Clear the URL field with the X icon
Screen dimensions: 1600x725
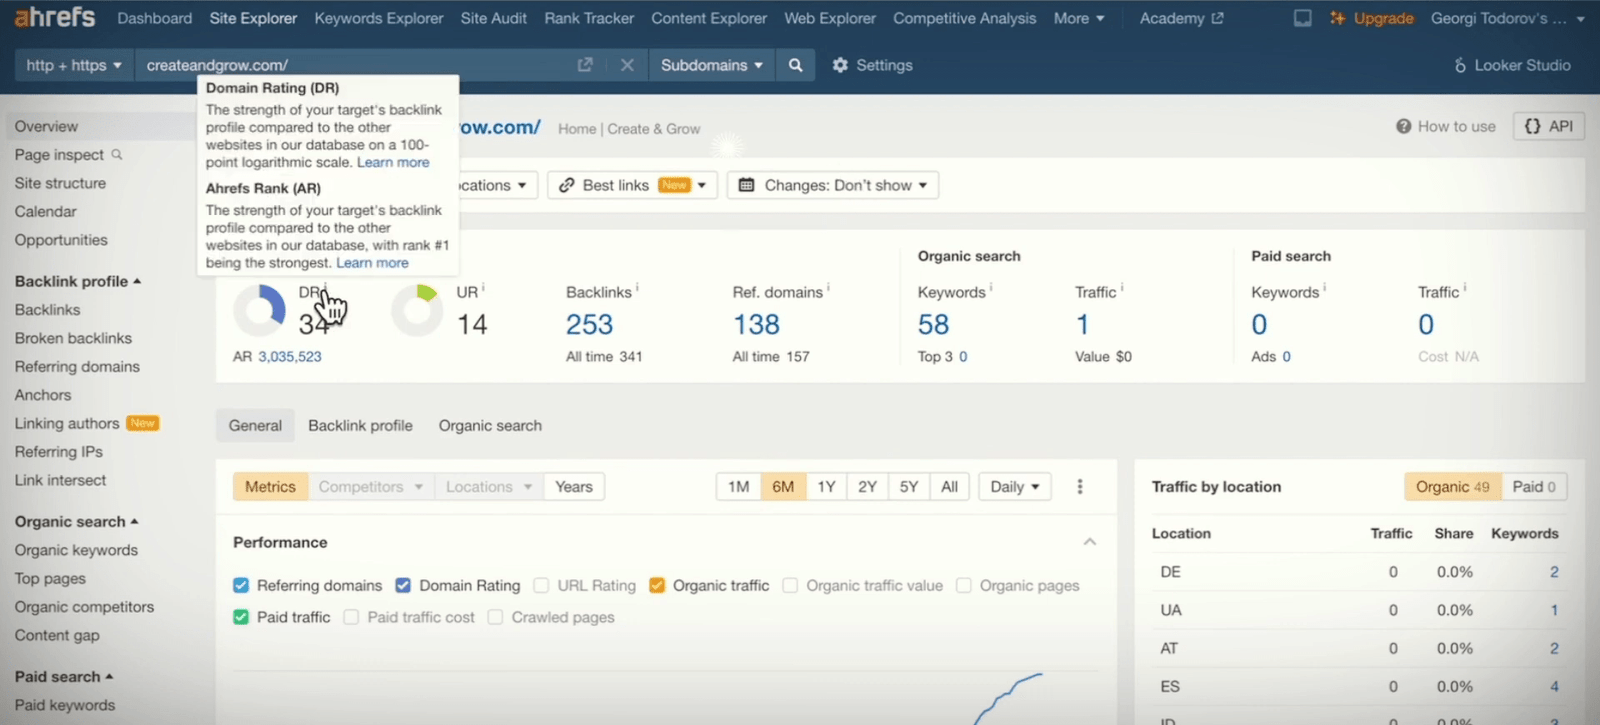coord(627,65)
